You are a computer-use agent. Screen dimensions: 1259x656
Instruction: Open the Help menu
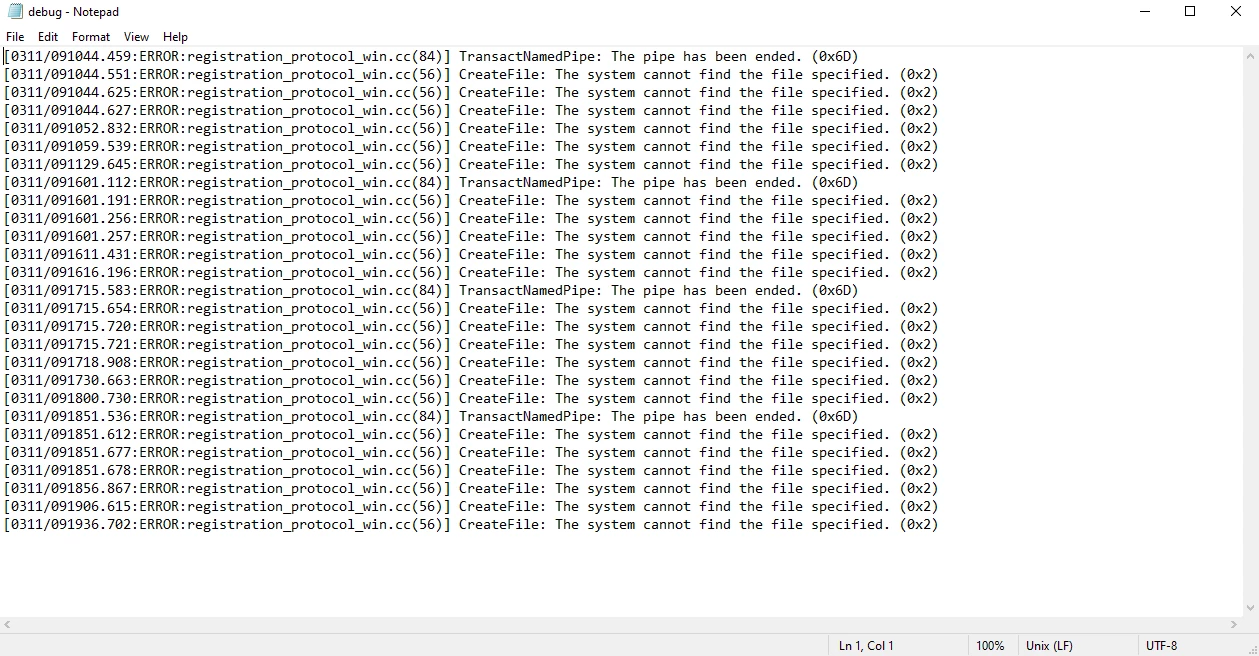pyautogui.click(x=176, y=37)
